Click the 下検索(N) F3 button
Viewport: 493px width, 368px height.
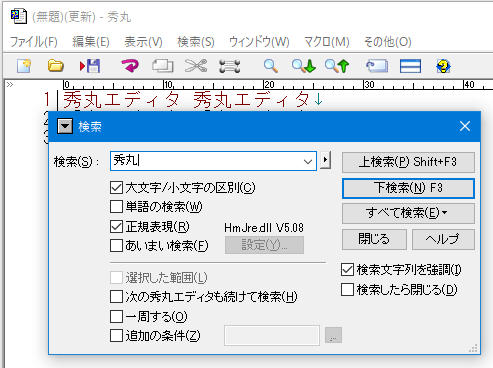click(408, 188)
